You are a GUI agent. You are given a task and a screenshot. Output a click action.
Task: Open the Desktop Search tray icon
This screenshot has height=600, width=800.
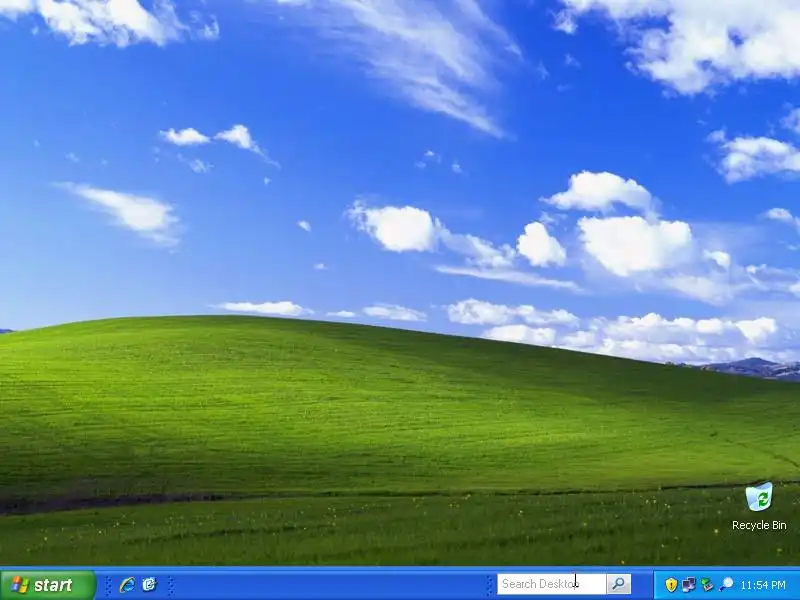coord(726,584)
